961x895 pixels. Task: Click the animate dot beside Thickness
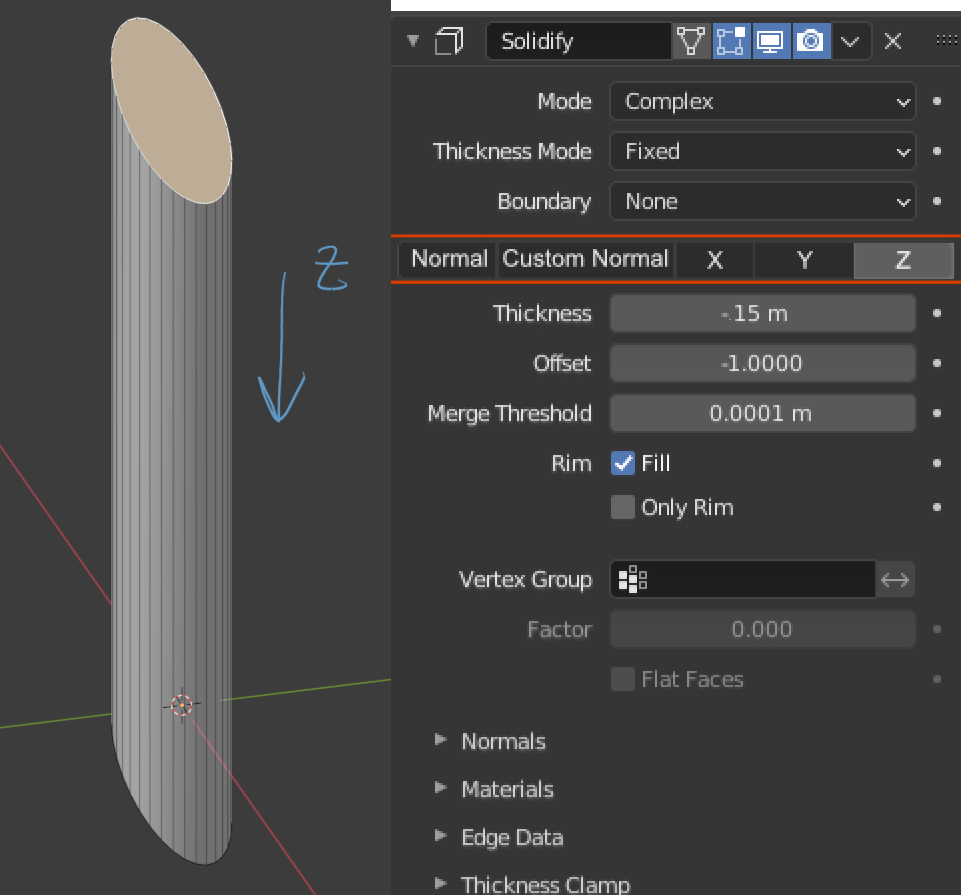pos(936,313)
